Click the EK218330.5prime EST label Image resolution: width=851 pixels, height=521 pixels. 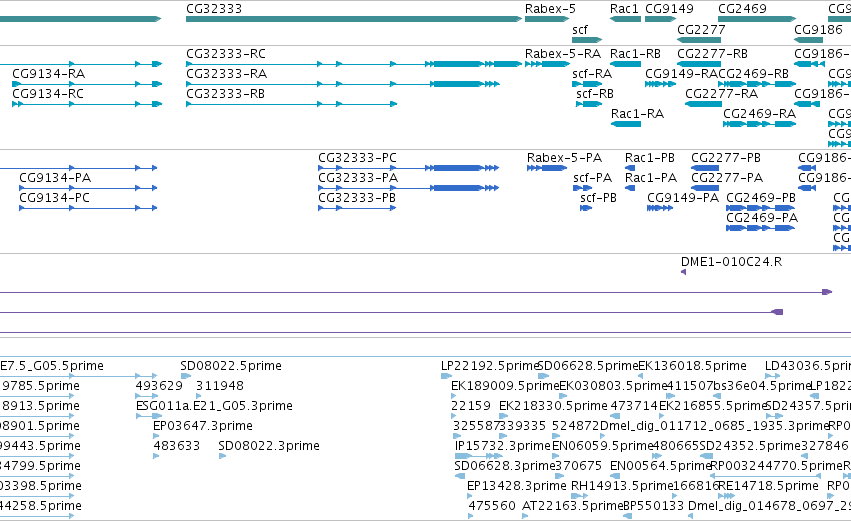553,406
